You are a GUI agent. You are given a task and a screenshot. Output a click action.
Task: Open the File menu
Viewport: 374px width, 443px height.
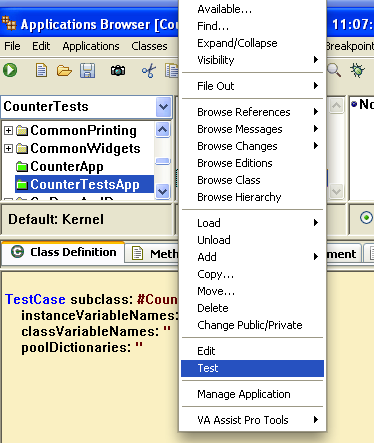(12, 46)
